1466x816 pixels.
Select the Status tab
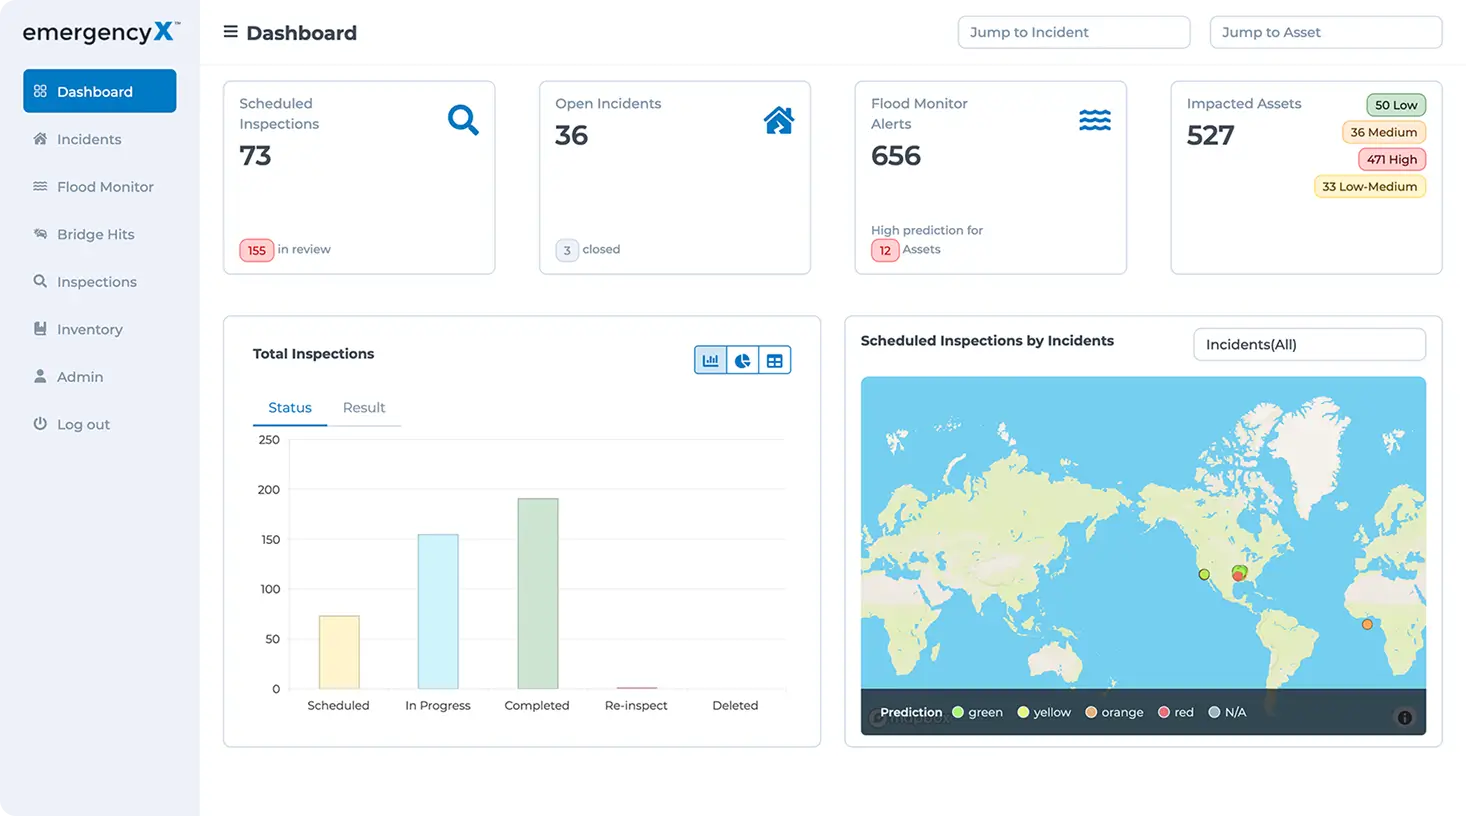click(x=290, y=407)
